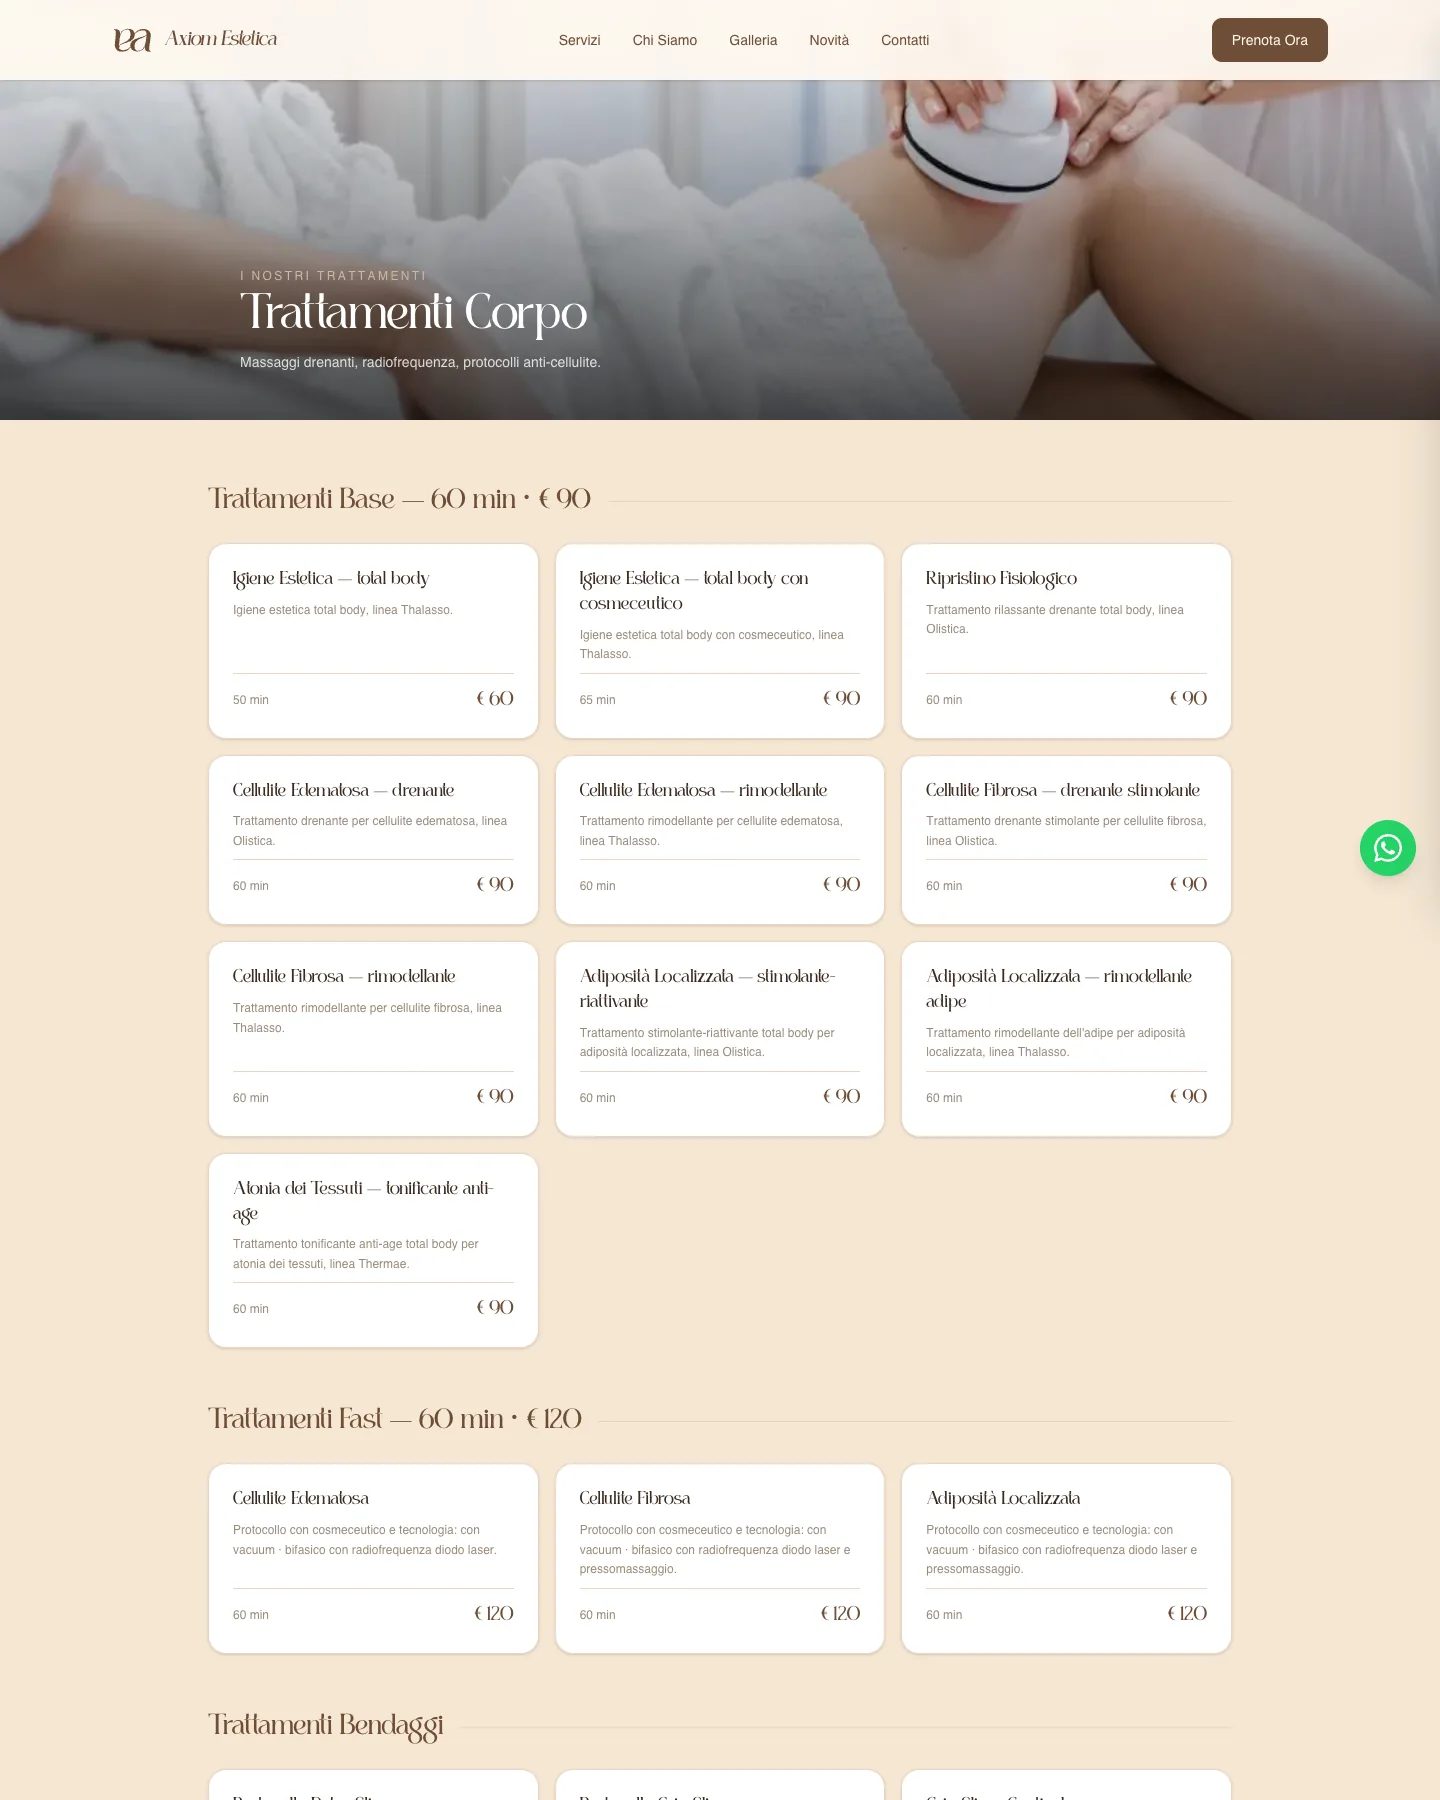Click the 65 min duration label
This screenshot has height=1800, width=1440.
598,700
